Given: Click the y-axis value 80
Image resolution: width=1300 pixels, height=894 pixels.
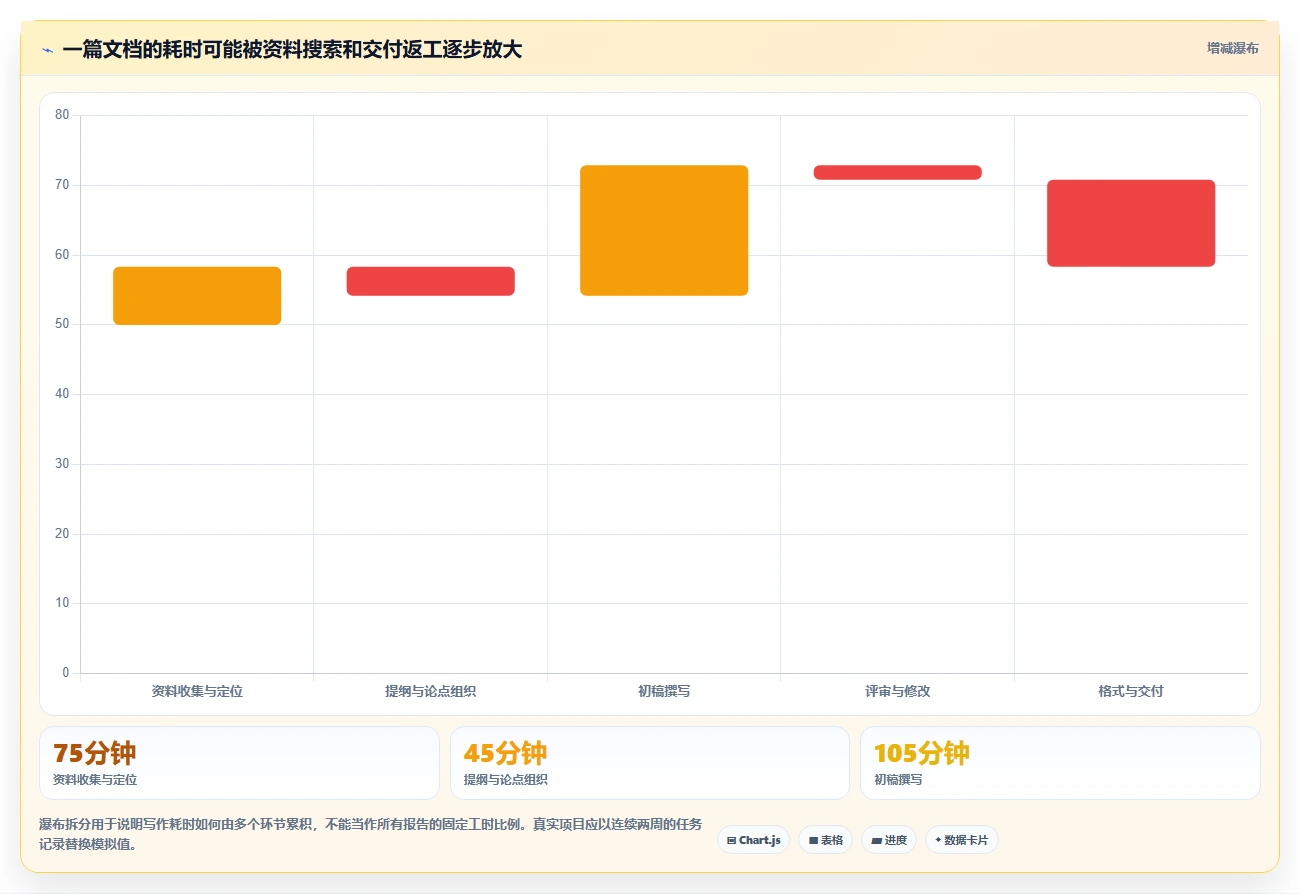Looking at the screenshot, I should pyautogui.click(x=62, y=115).
